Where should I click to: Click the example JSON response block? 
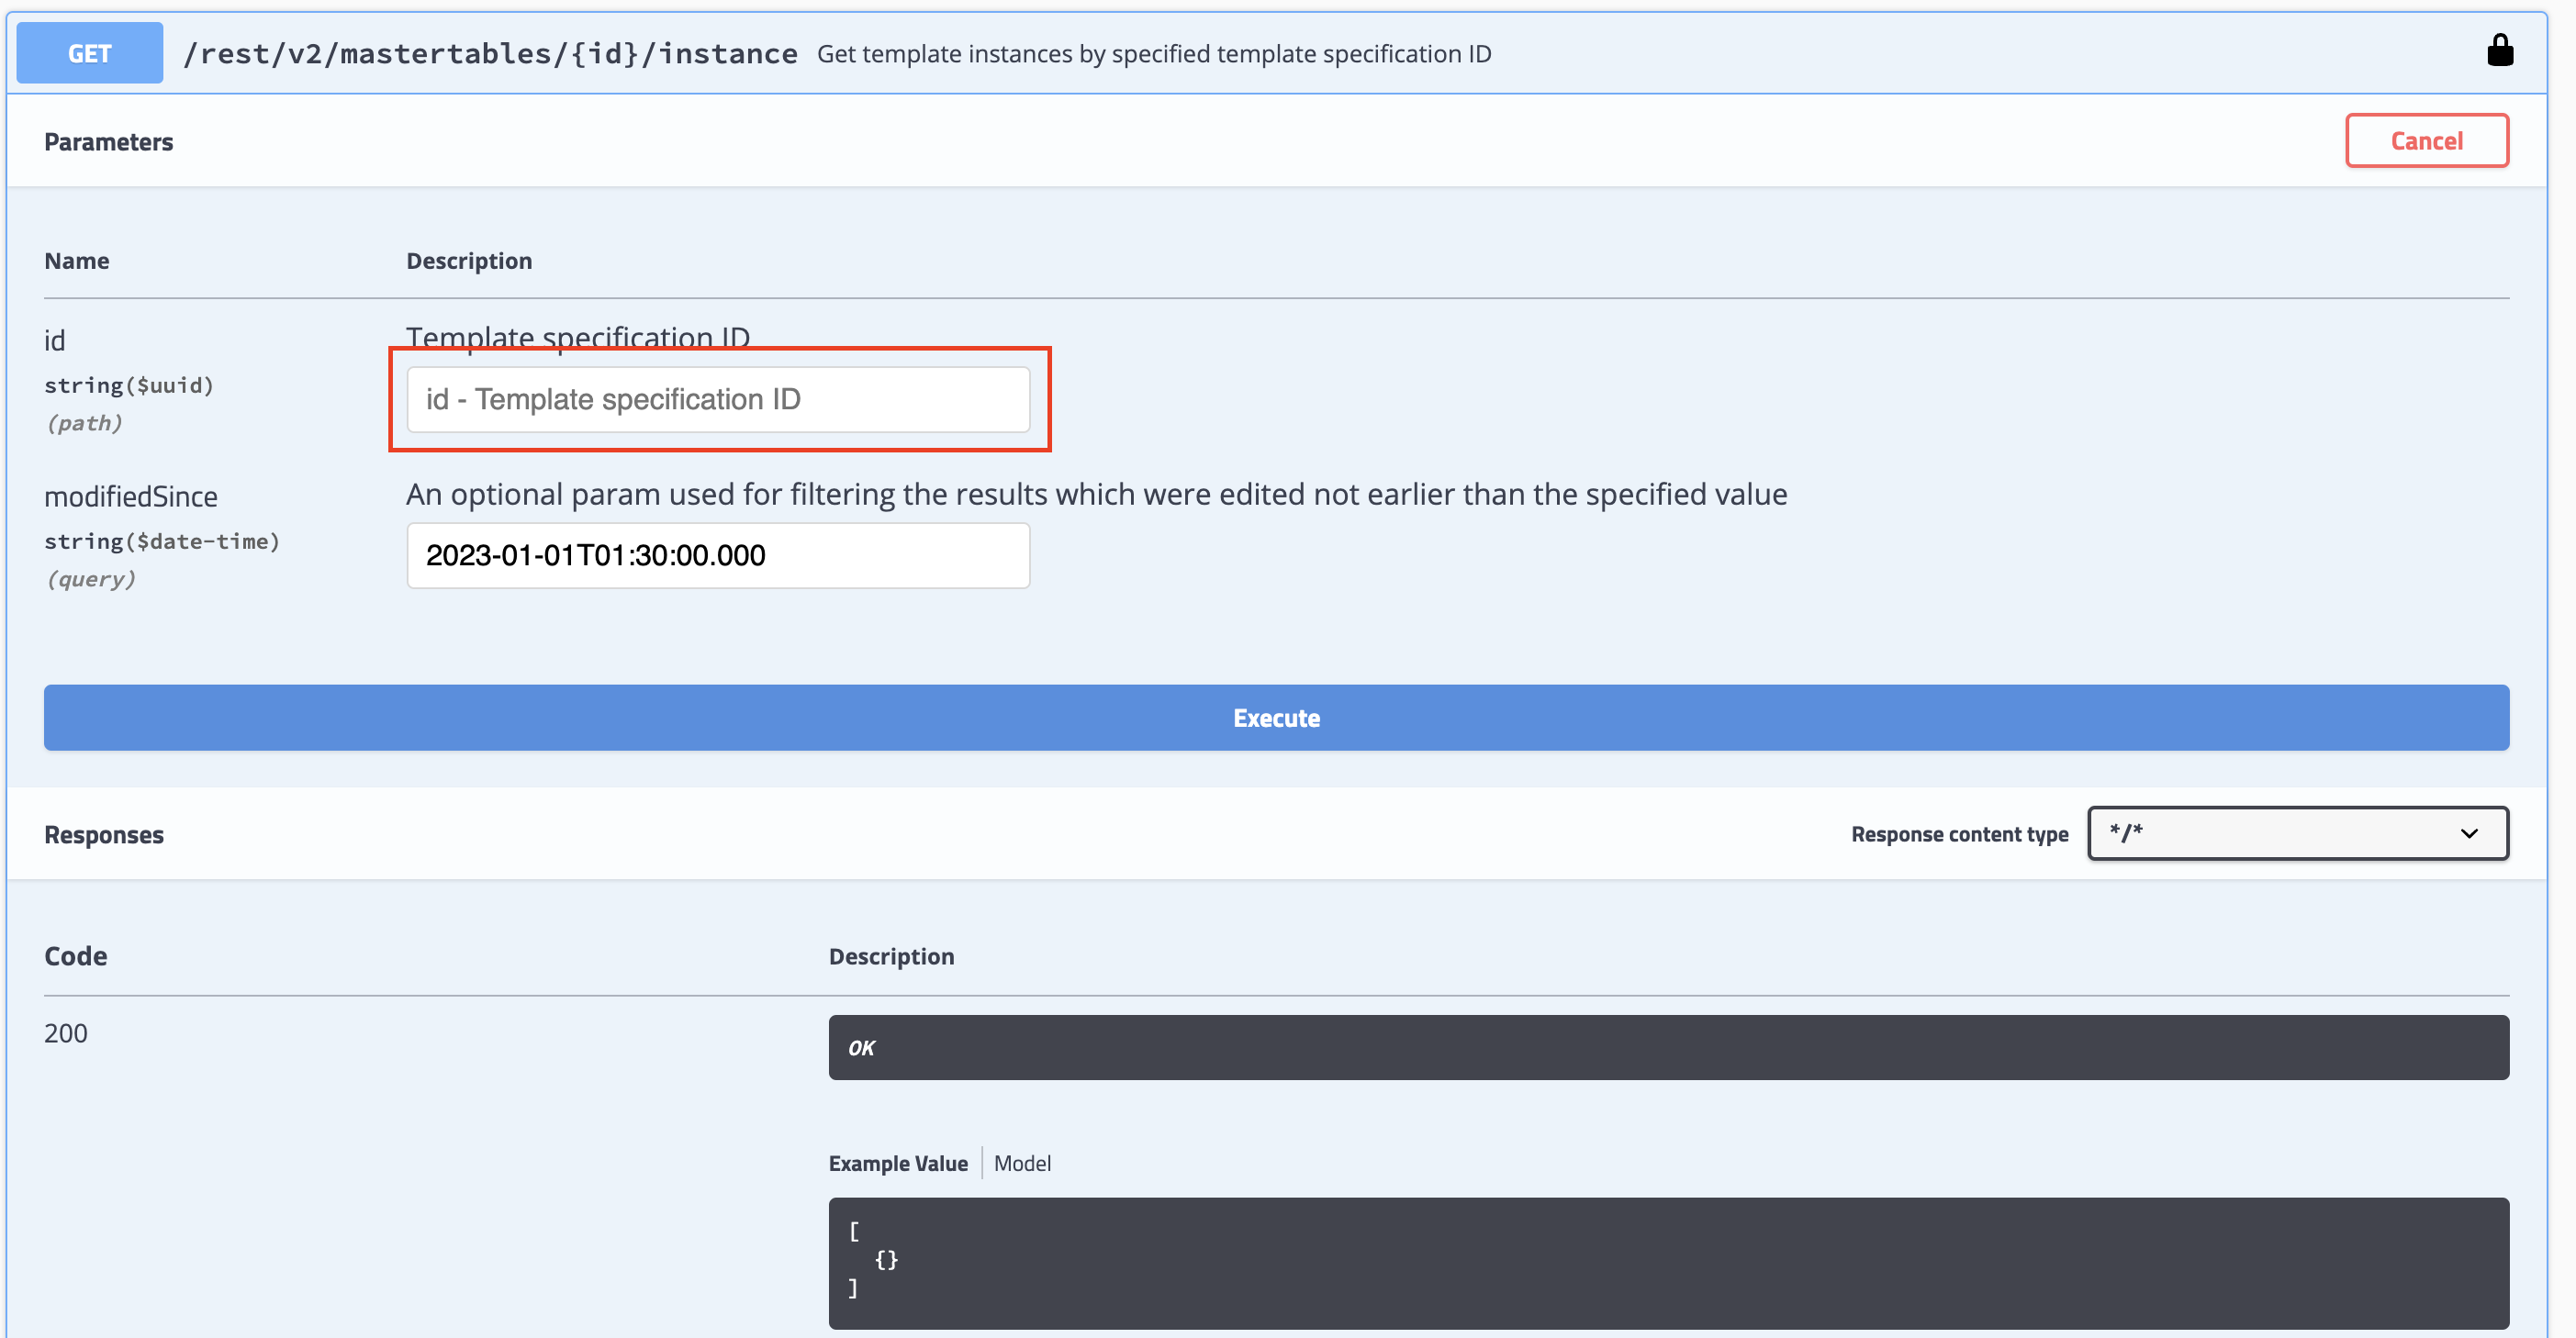[x=1667, y=1262]
